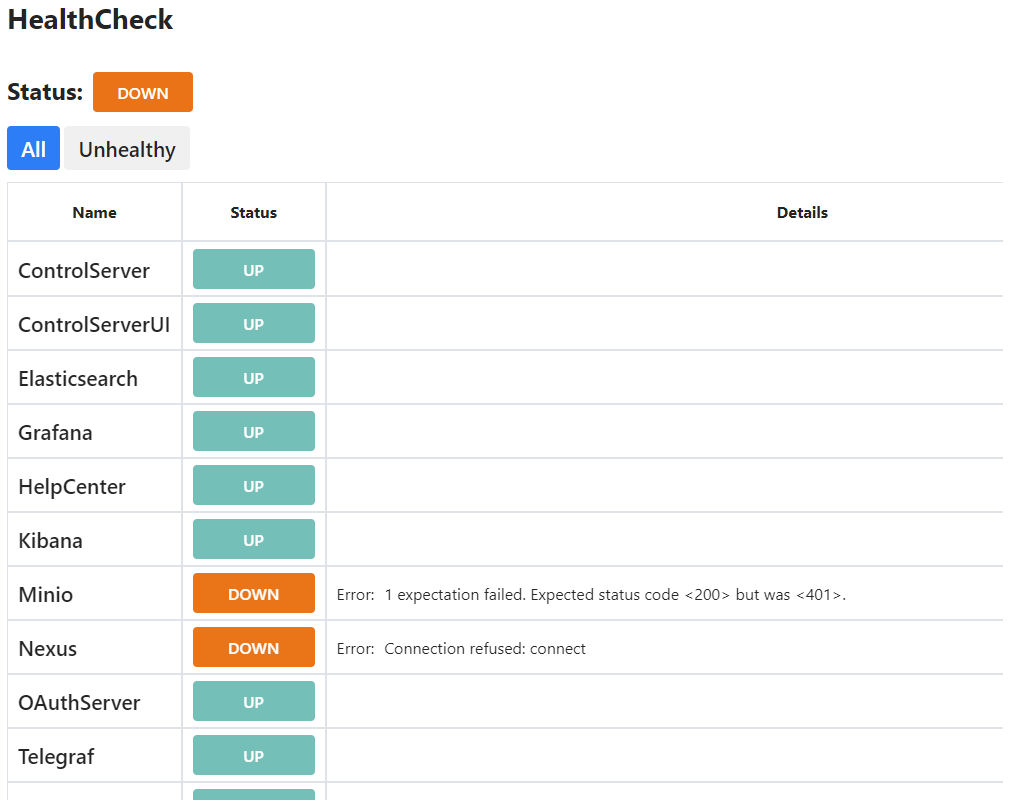This screenshot has height=808, width=1023.
Task: Click the UP badge for Kibana
Action: [254, 539]
